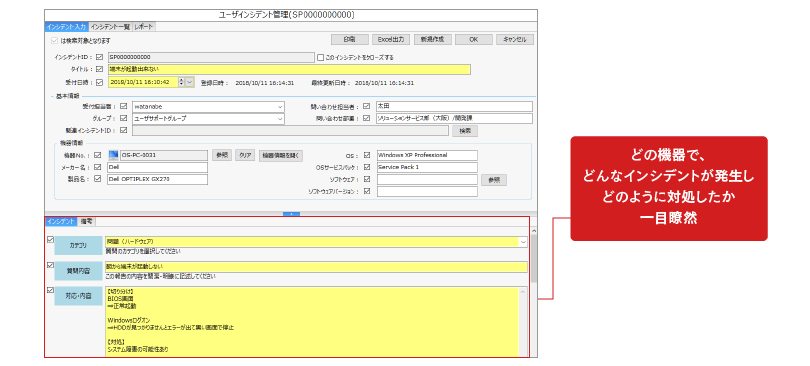The width and height of the screenshot is (810, 366).
Task: Click the empty ソフトウェアバージョン field
Action: [x=427, y=192]
